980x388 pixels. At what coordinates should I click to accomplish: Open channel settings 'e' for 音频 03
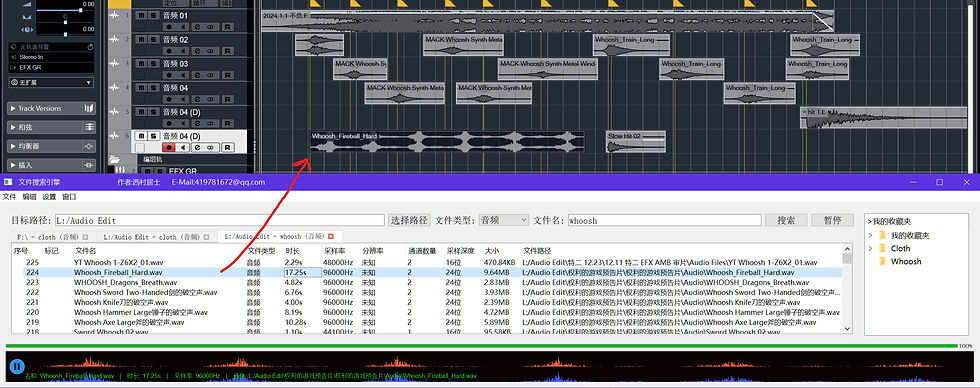[198, 76]
